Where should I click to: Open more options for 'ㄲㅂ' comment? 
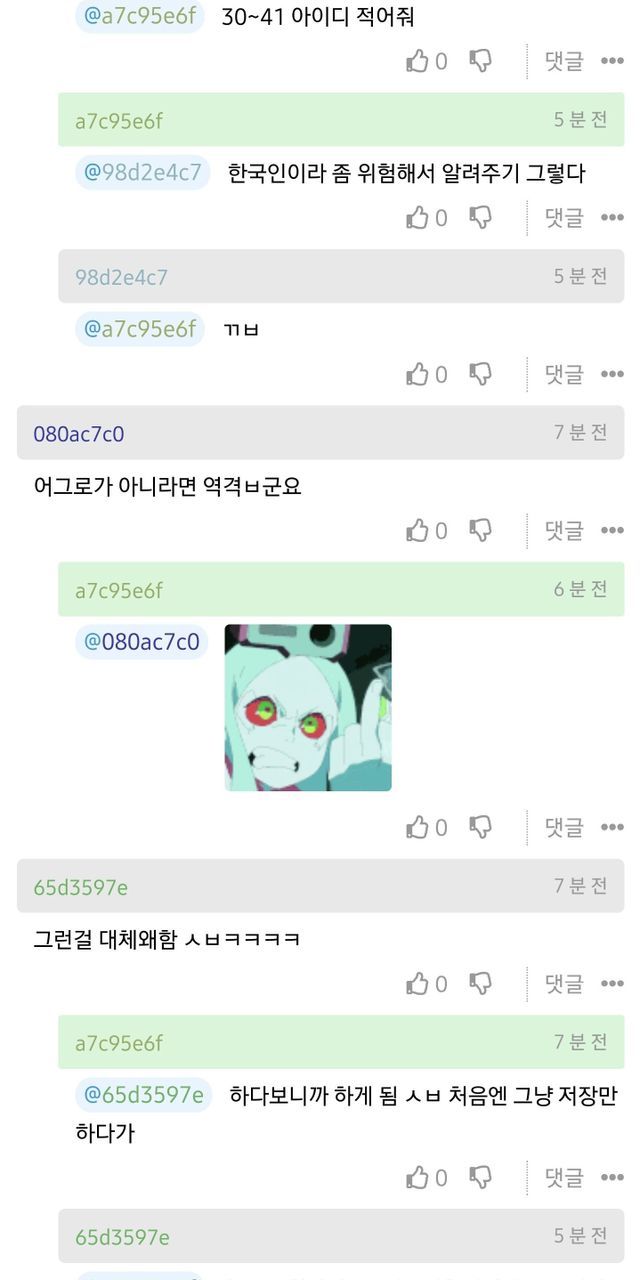point(612,374)
